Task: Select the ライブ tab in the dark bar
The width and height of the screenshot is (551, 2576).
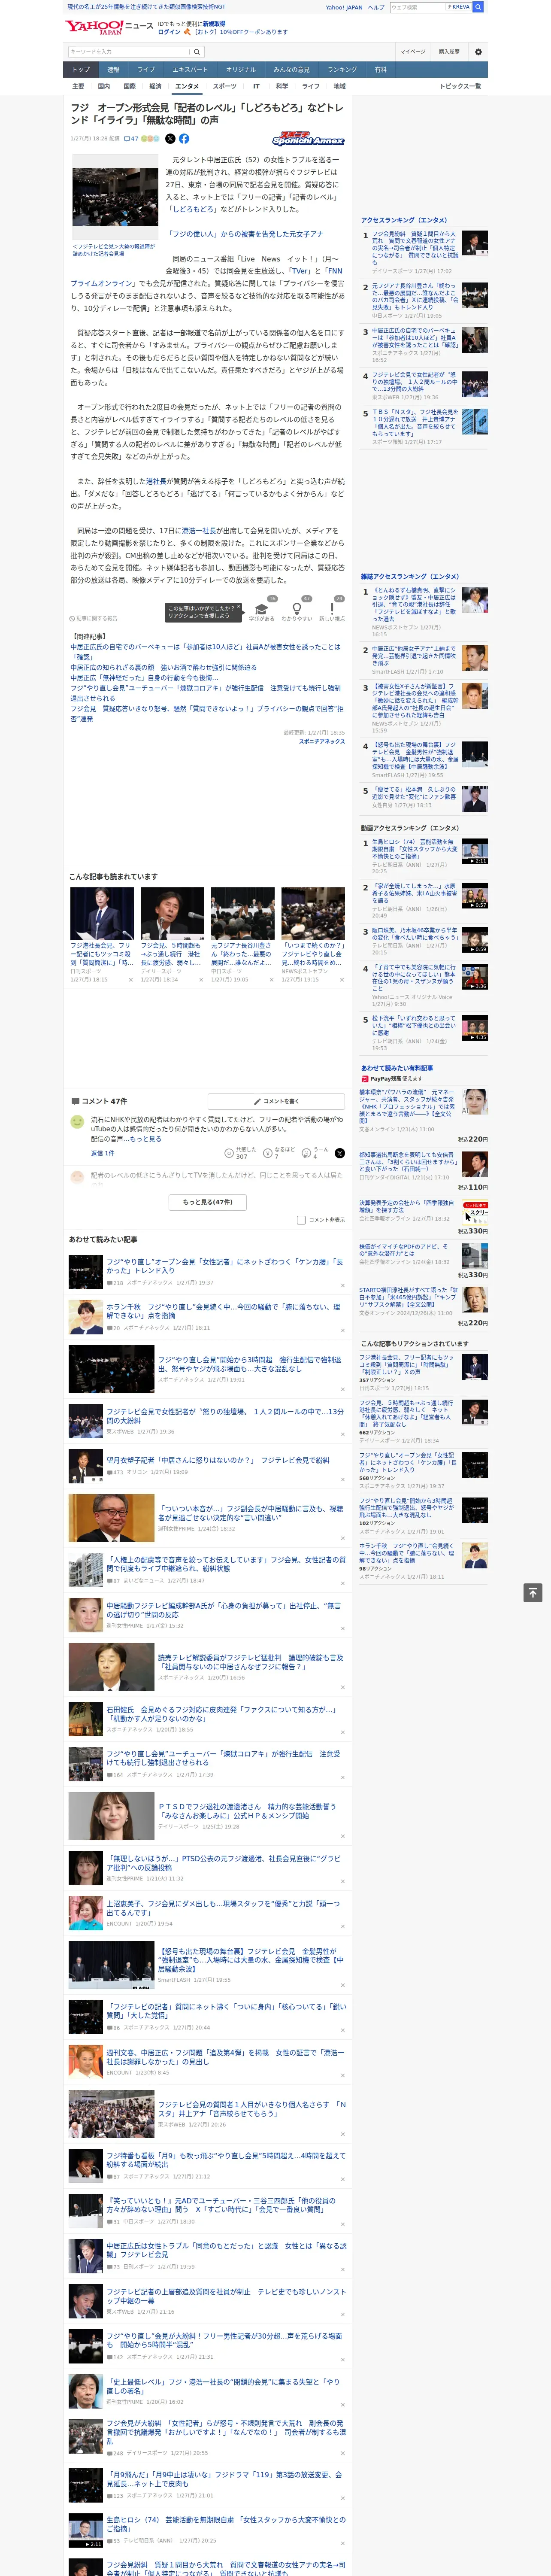Action: [x=146, y=69]
